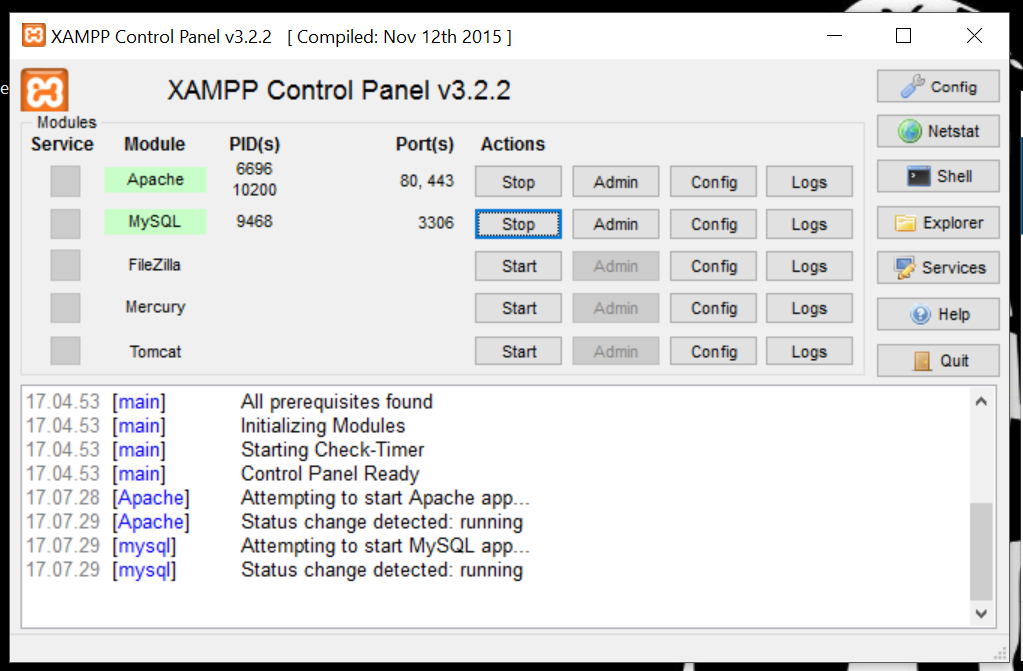This screenshot has width=1023, height=671.
Task: Click the MySQL port 3306
Action: (x=436, y=223)
